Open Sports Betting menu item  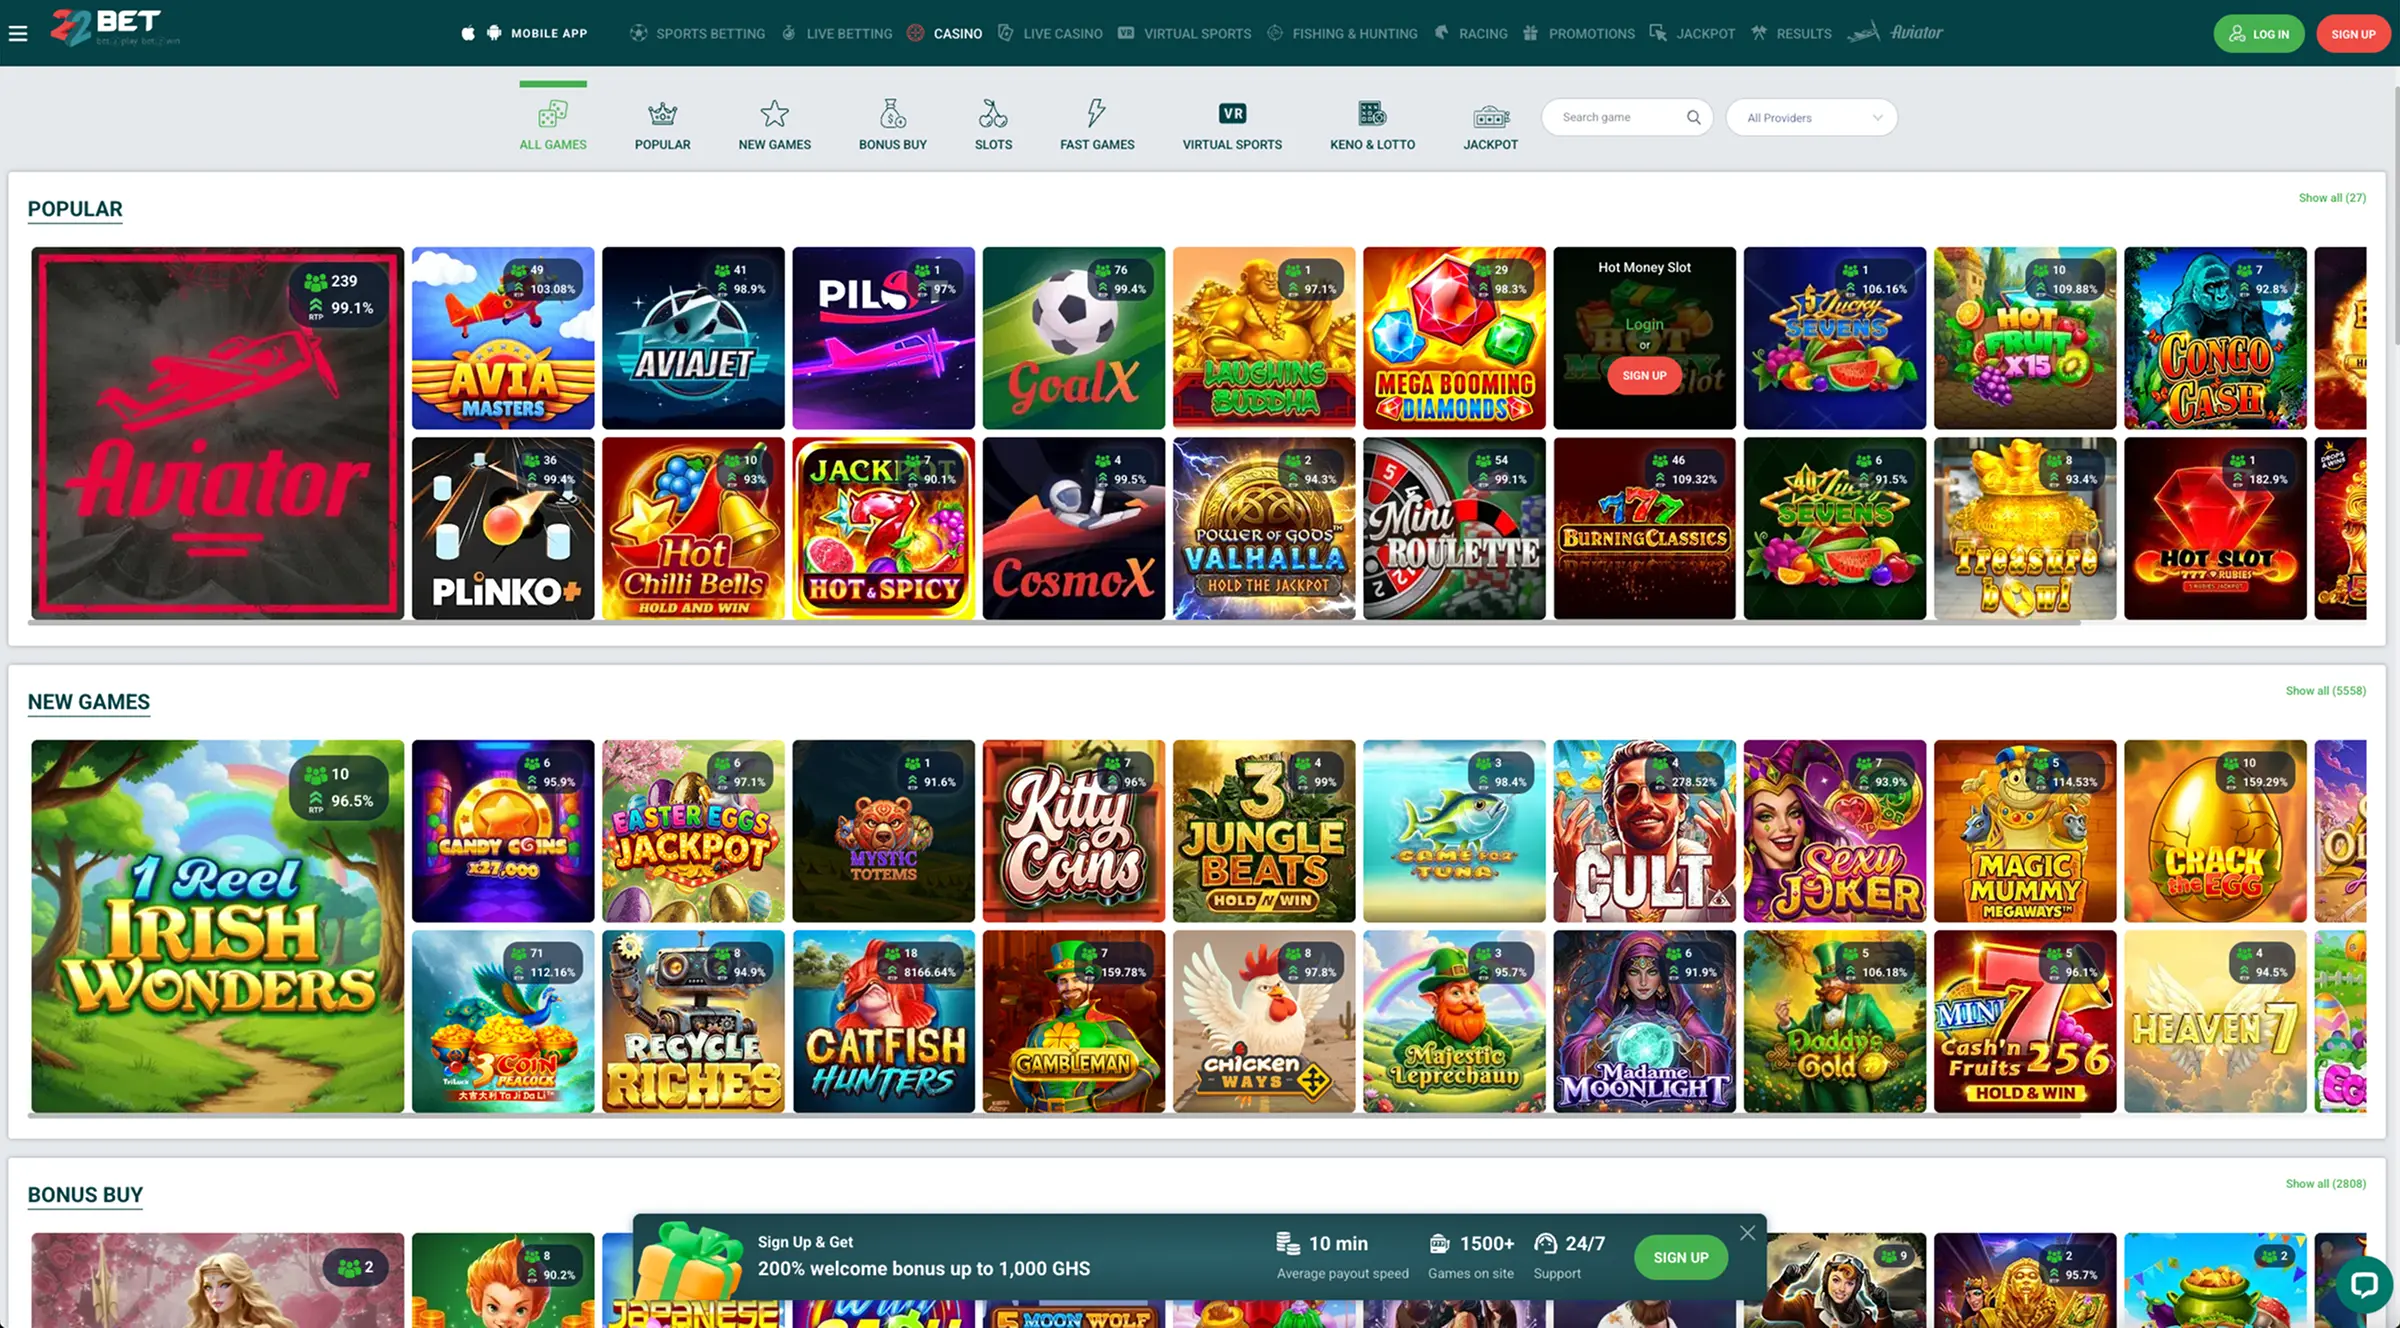point(698,33)
